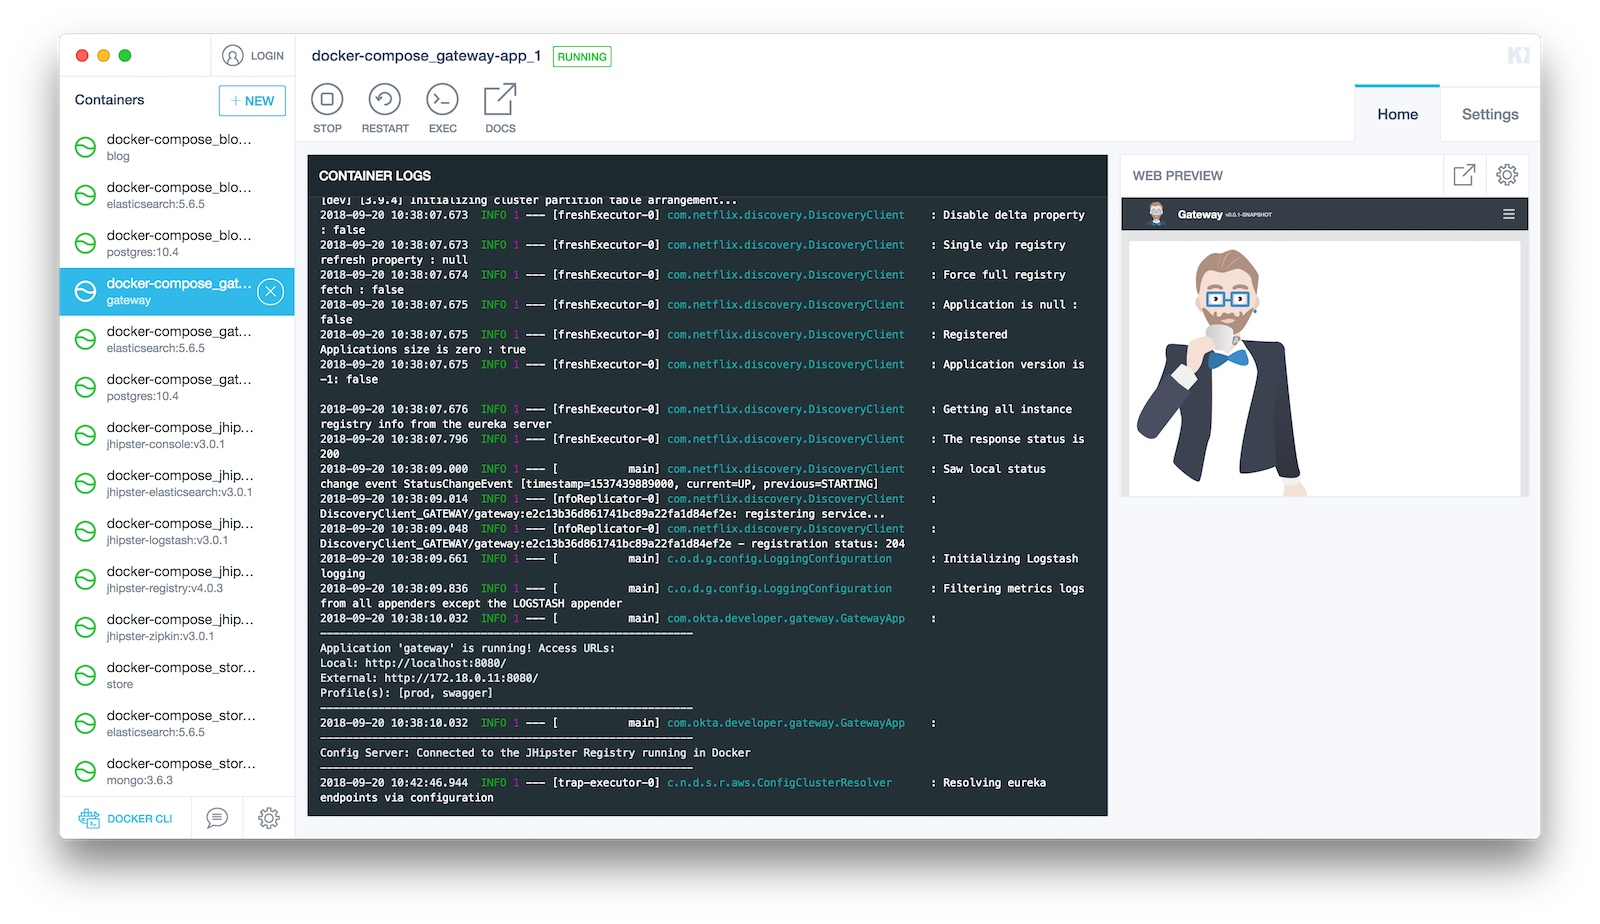Open app preferences via bottom gear icon
The image size is (1600, 924).
point(268,817)
